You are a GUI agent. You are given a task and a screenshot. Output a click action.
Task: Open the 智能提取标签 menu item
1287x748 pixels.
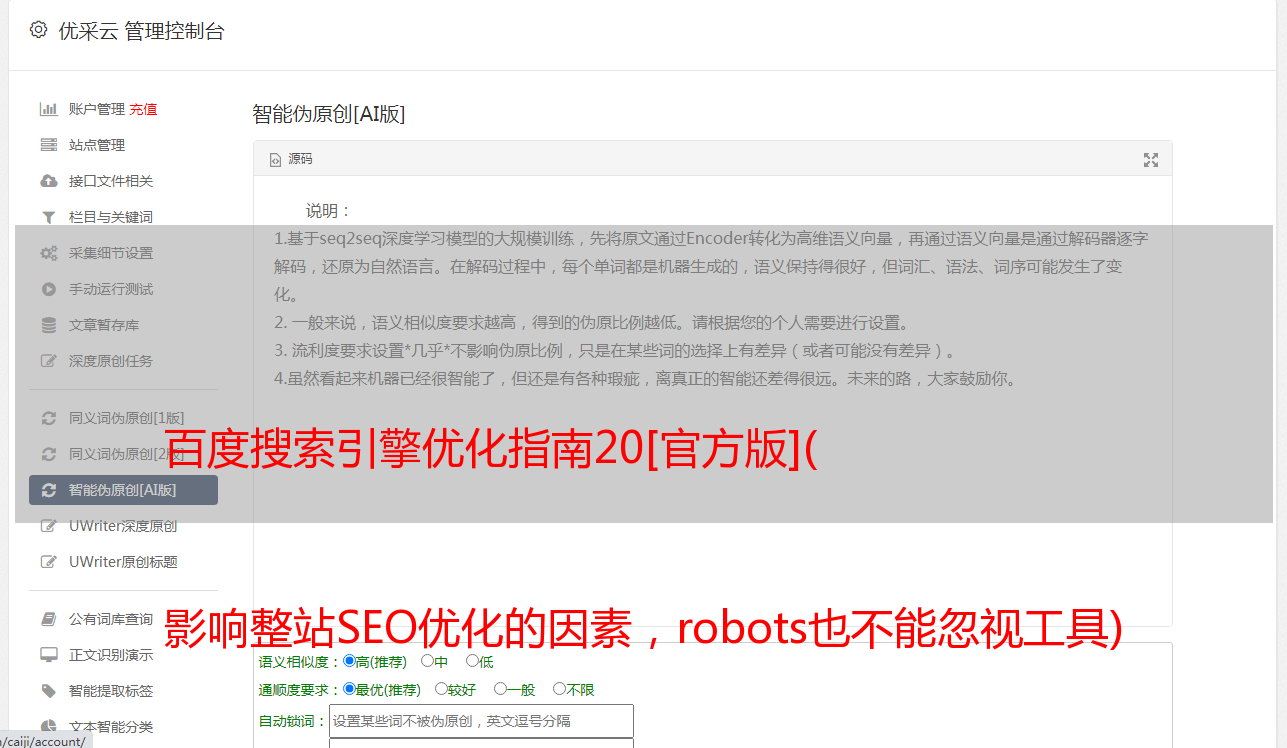point(111,691)
